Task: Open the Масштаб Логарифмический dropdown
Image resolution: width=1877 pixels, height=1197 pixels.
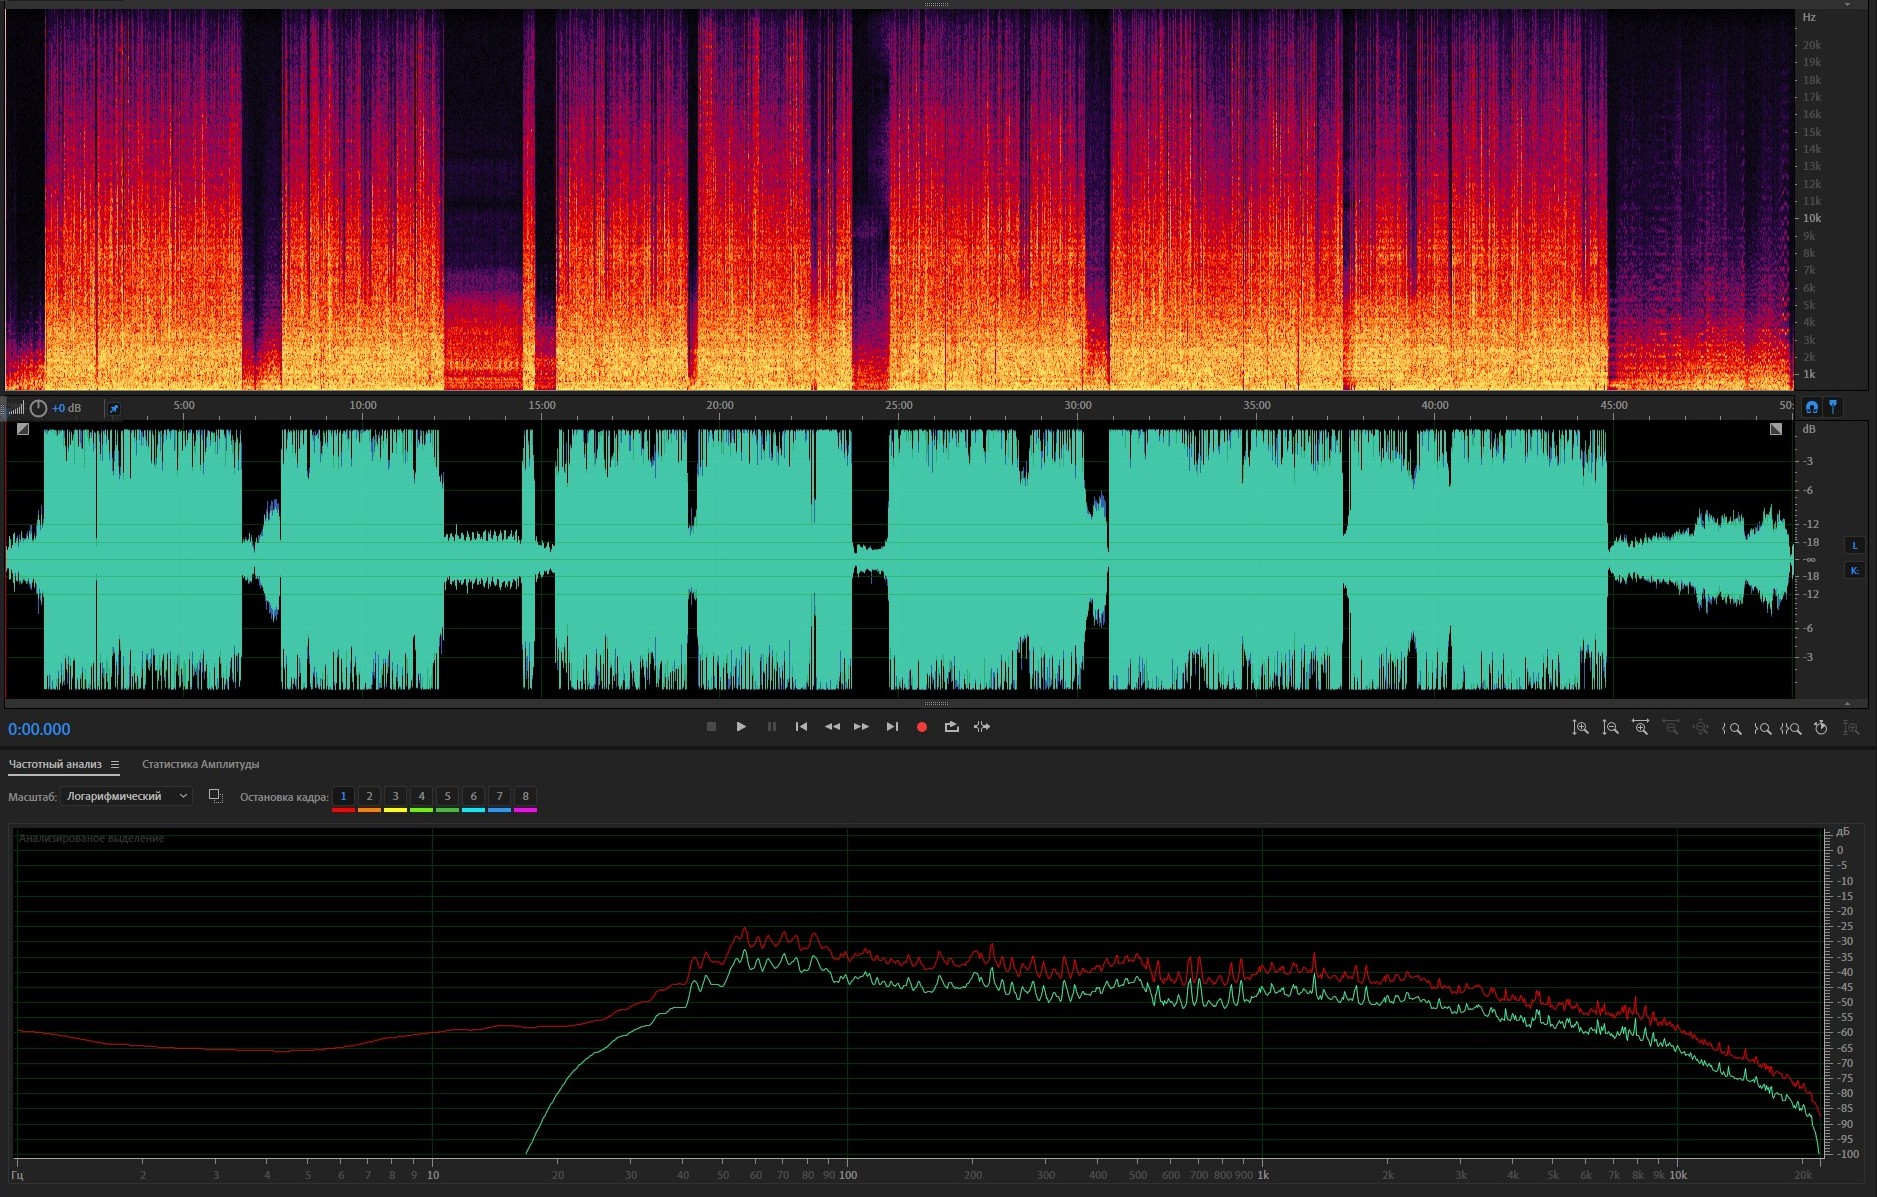Action: tap(126, 796)
